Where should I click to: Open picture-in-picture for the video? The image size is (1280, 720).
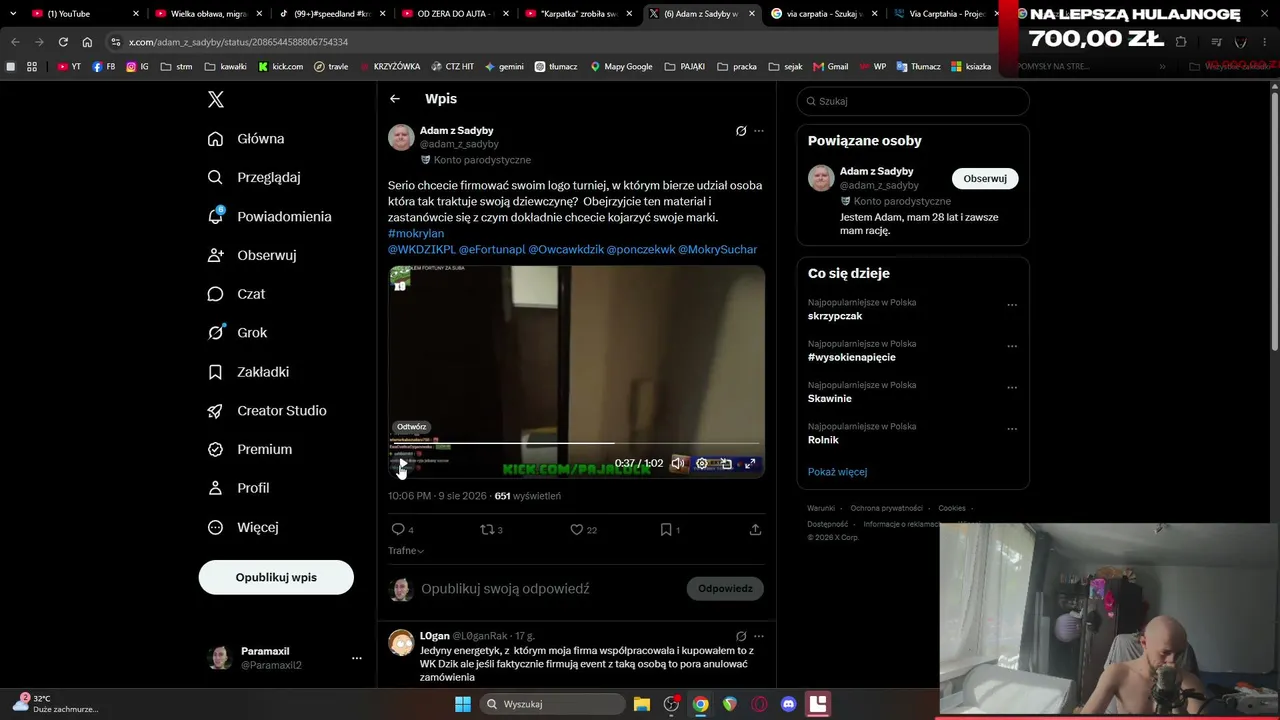click(x=726, y=463)
